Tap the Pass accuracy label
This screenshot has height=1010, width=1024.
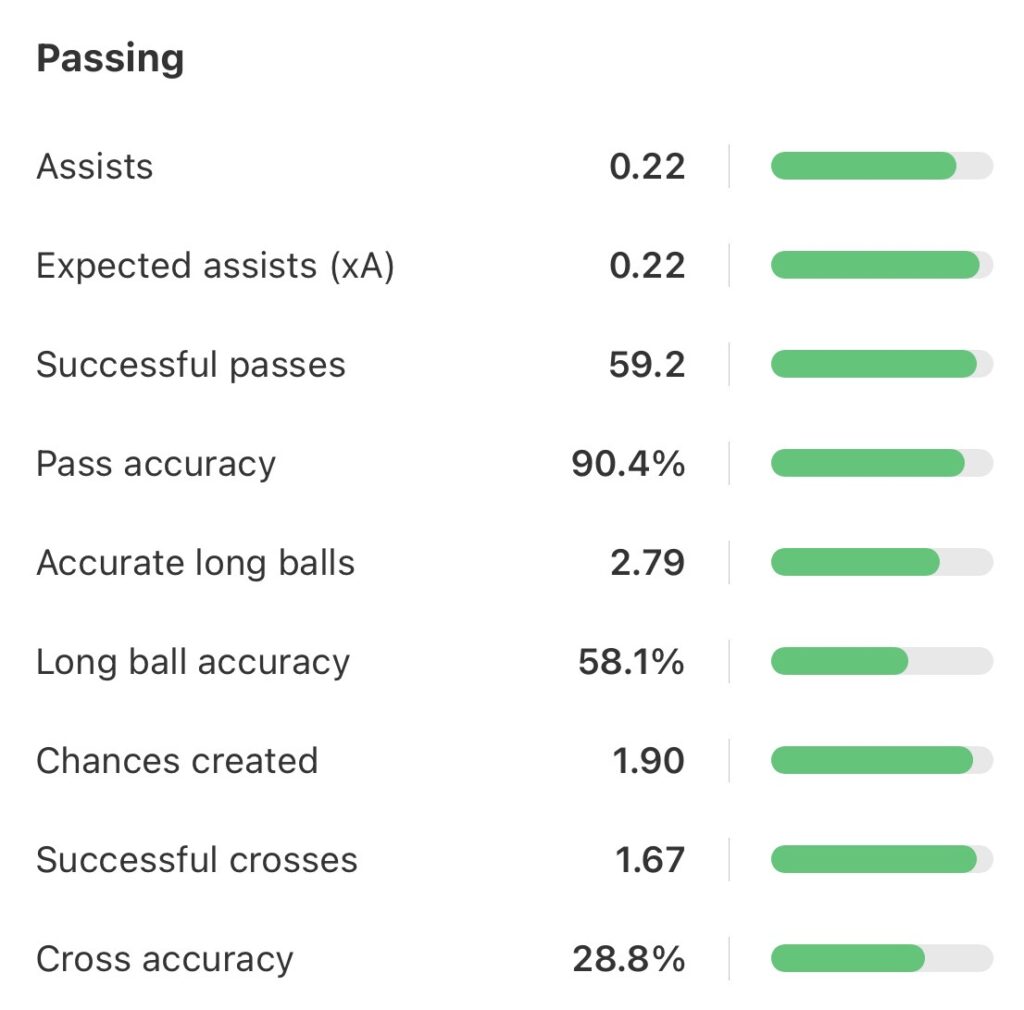point(155,463)
